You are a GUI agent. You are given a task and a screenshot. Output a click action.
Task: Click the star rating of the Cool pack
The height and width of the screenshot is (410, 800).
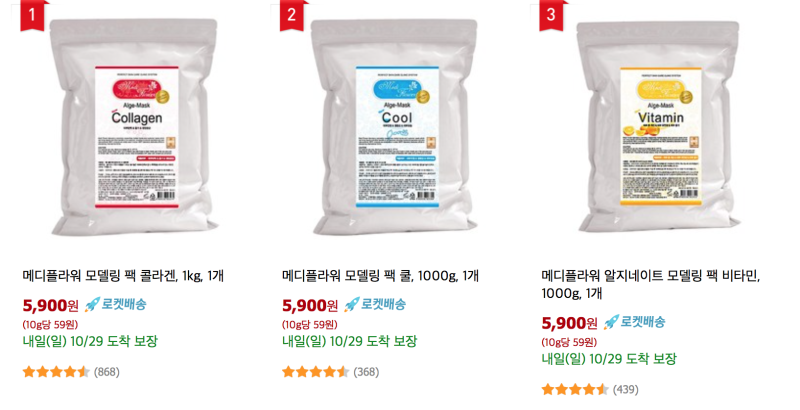[316, 372]
